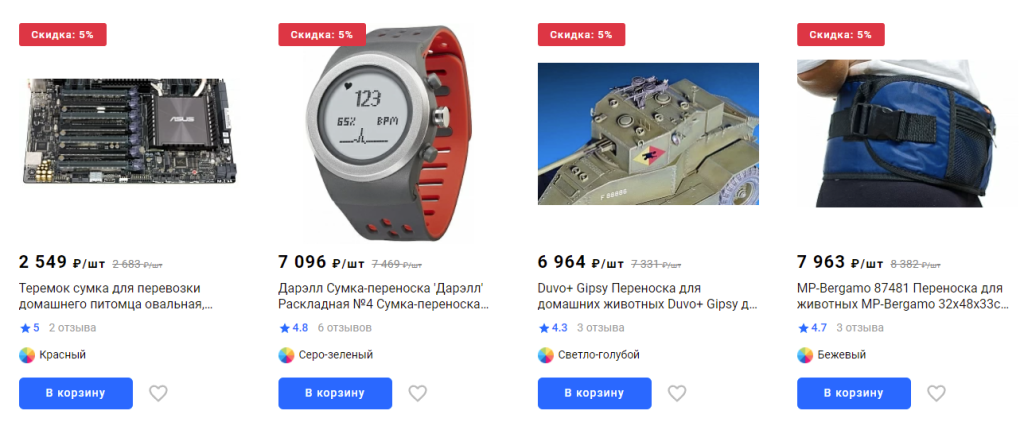The width and height of the screenshot is (1024, 430).
Task: Add the 2 549 ₽ product в корзину
Action: [x=76, y=393]
